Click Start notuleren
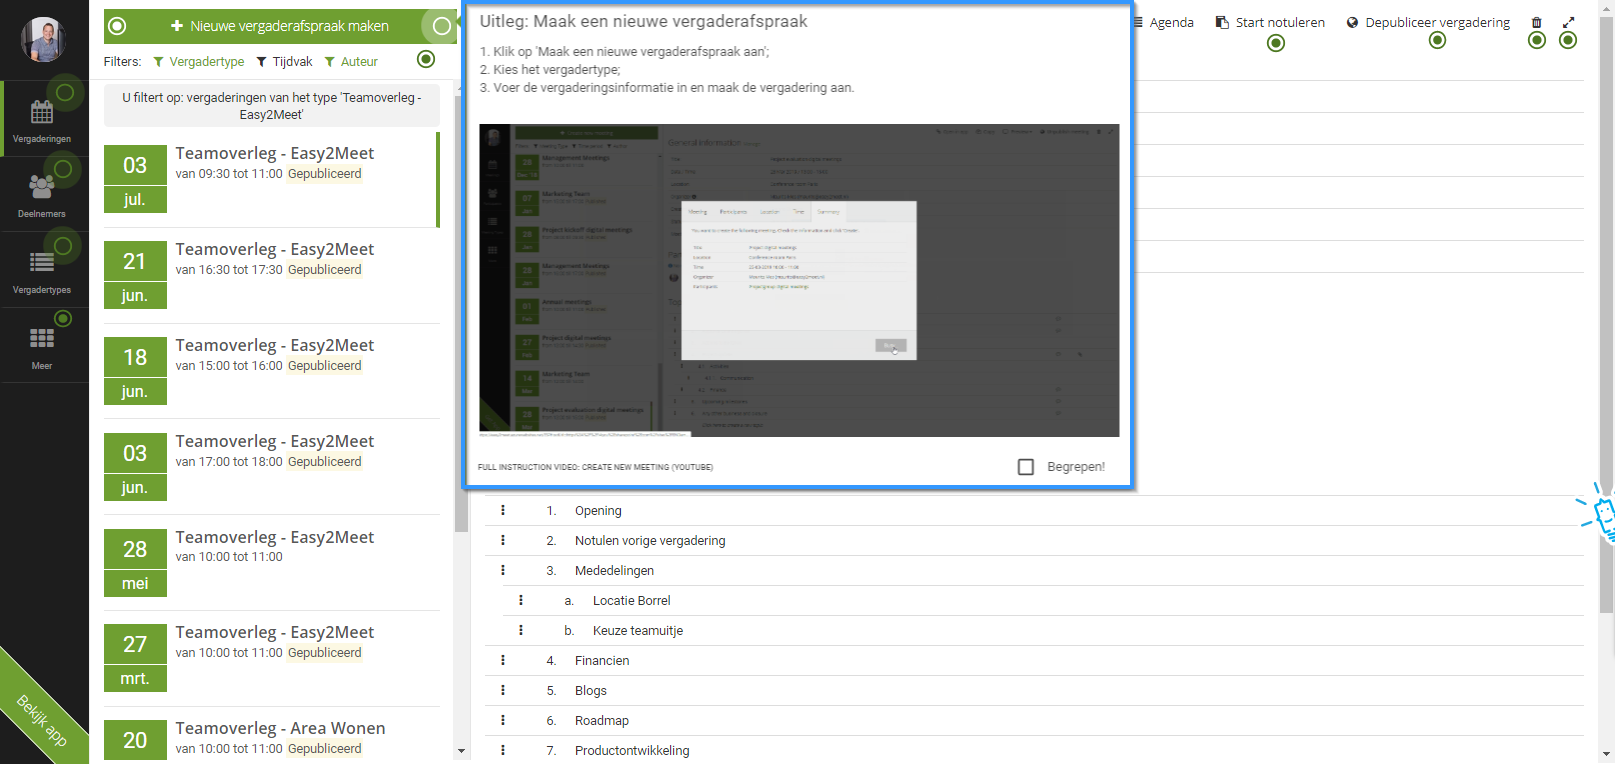1615x764 pixels. pyautogui.click(x=1270, y=23)
